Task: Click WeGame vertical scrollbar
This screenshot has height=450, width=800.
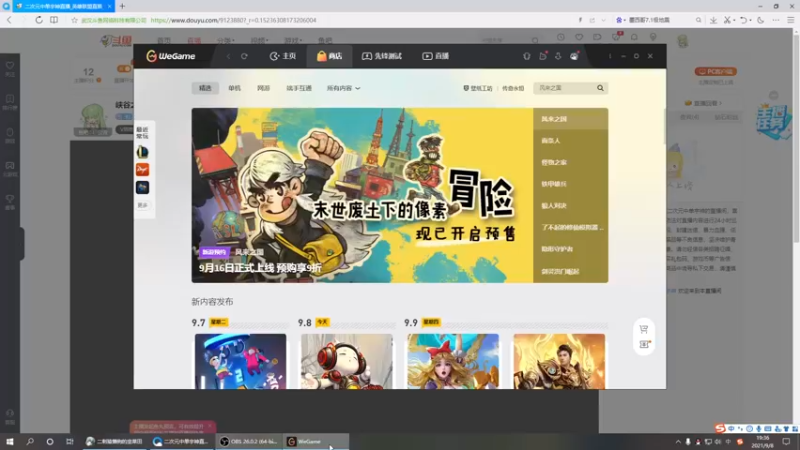Action: pos(664,127)
